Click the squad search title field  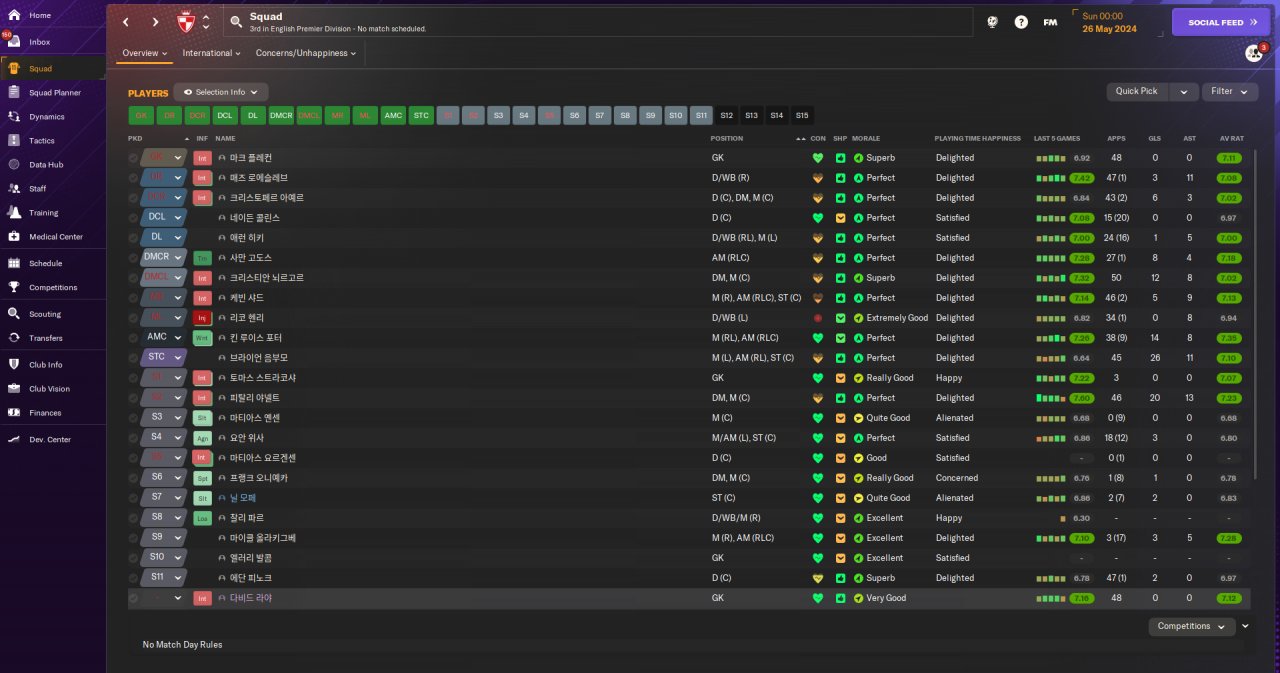click(597, 22)
